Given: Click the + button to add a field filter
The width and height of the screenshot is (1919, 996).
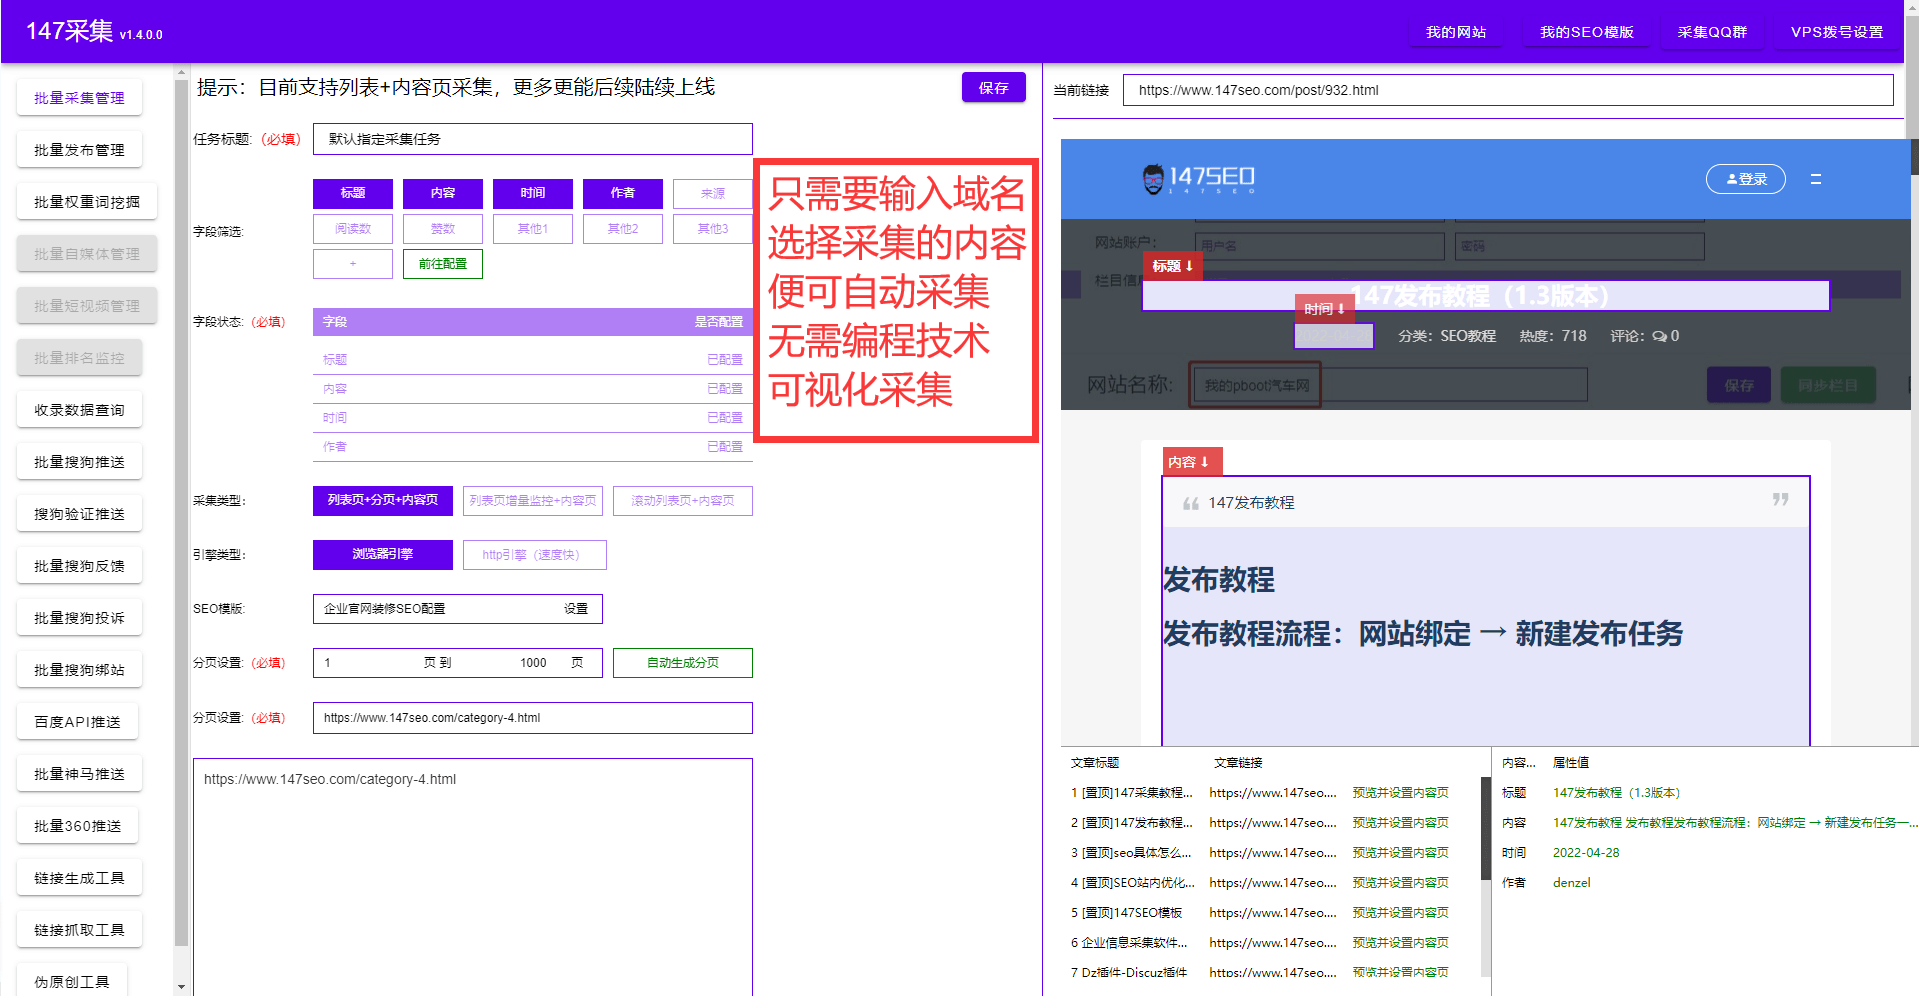Looking at the screenshot, I should (x=352, y=263).
